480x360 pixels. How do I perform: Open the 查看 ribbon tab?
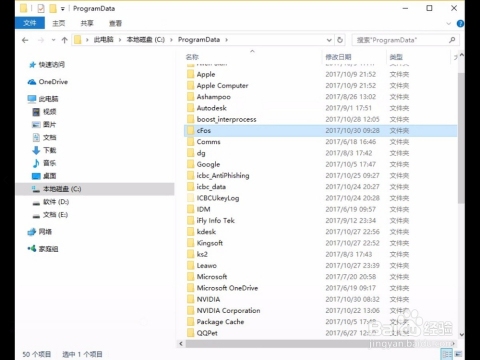(115, 23)
